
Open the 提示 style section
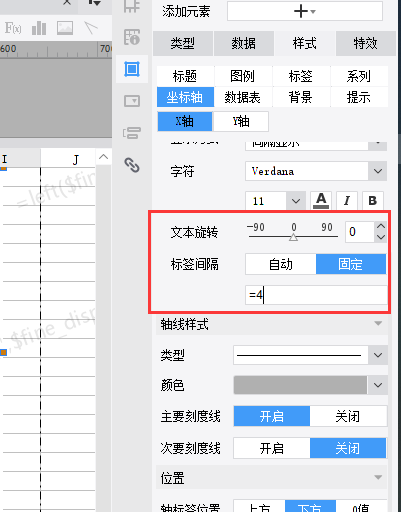click(x=359, y=97)
